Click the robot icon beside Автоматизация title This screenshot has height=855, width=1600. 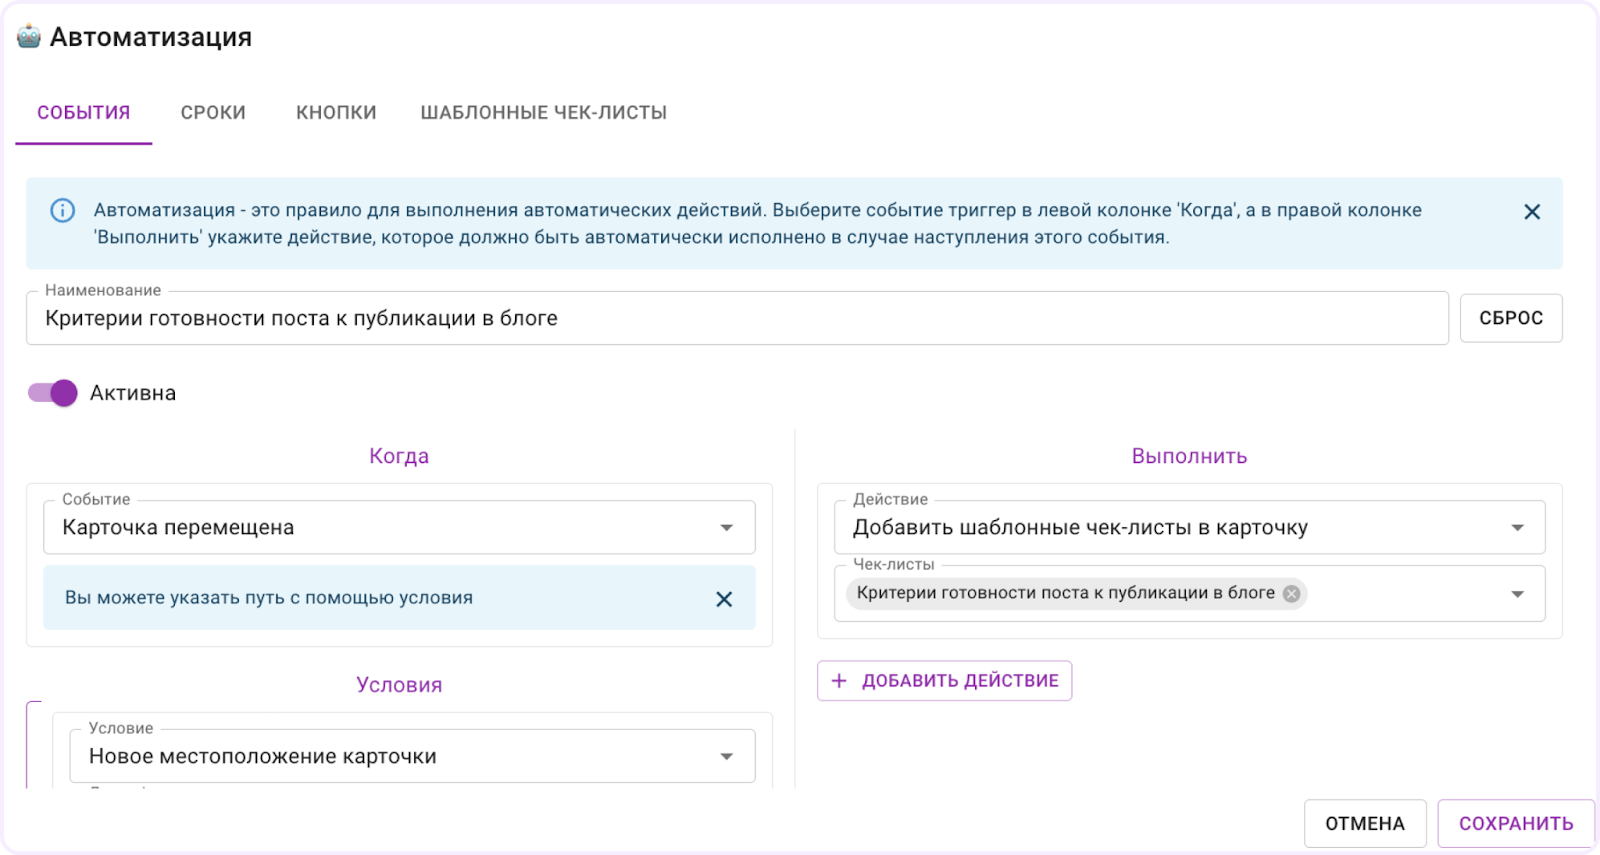(x=29, y=37)
